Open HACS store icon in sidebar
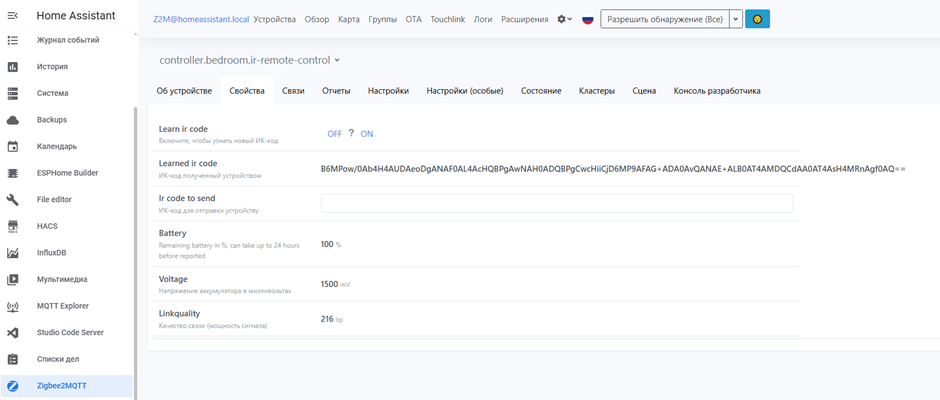 click(13, 226)
